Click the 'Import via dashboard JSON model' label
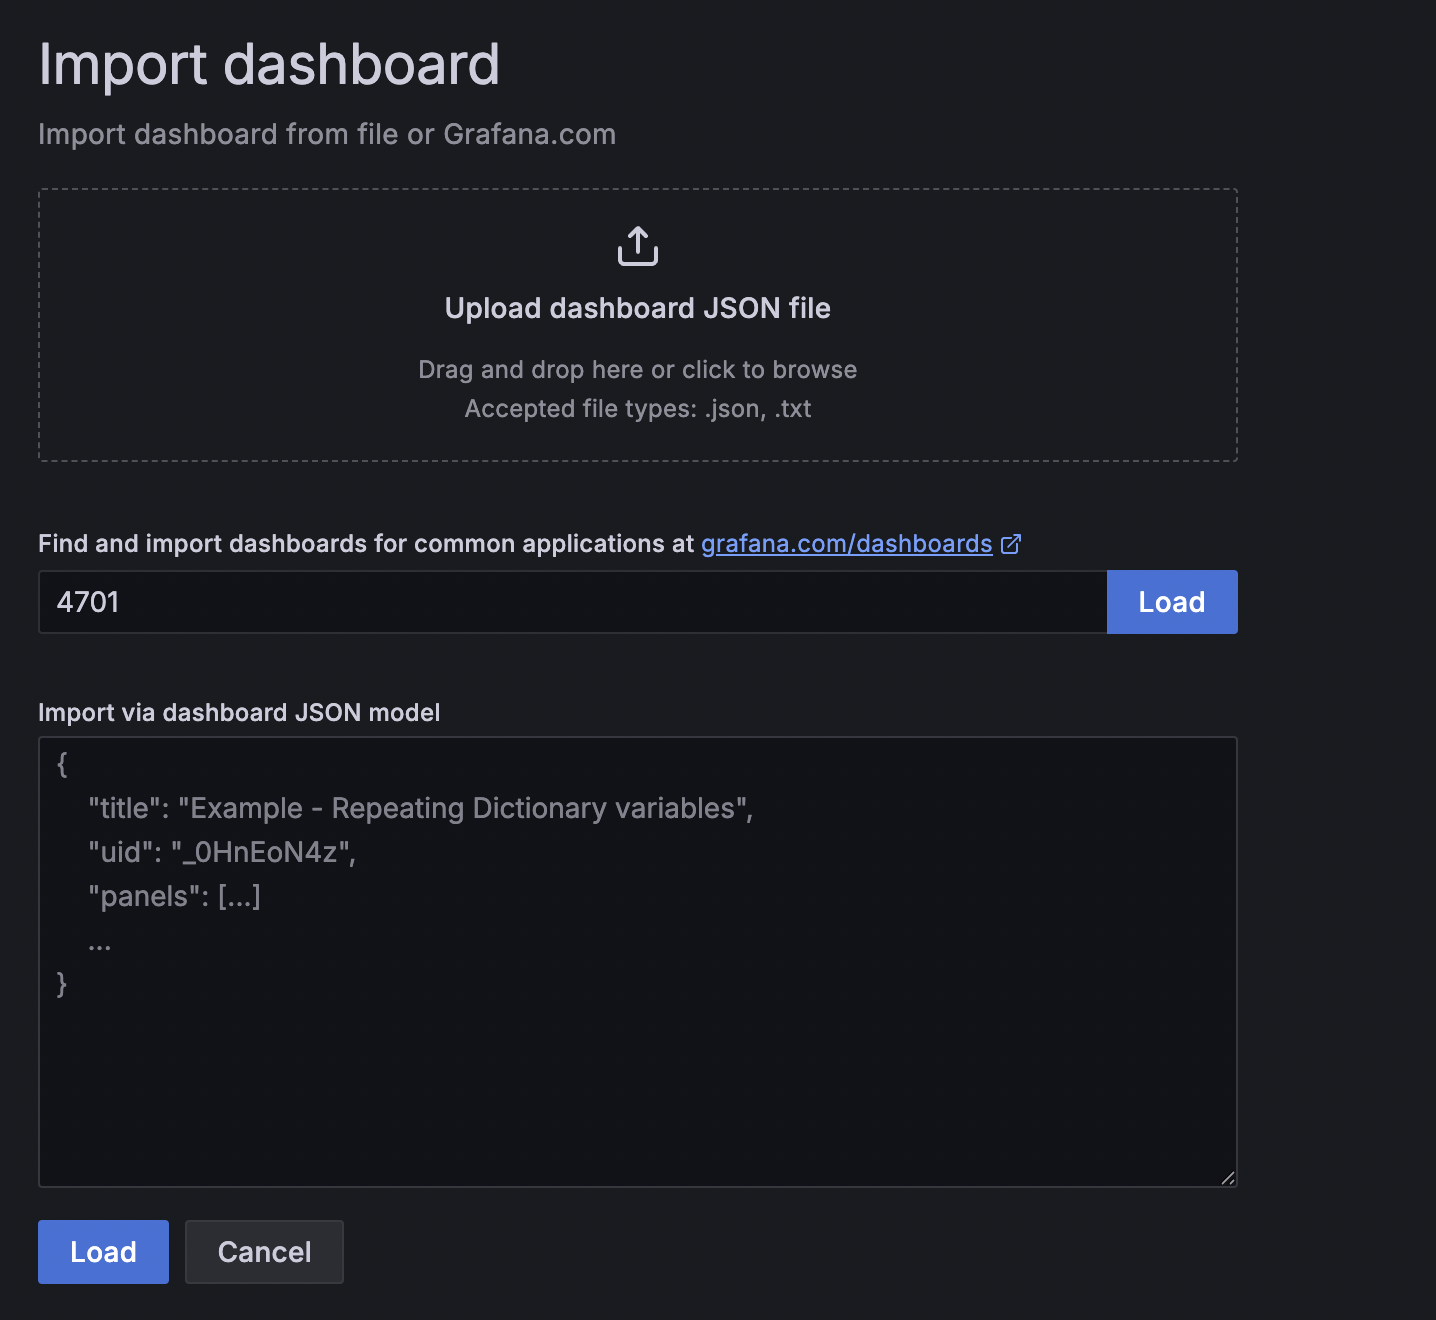Image resolution: width=1436 pixels, height=1320 pixels. (239, 713)
